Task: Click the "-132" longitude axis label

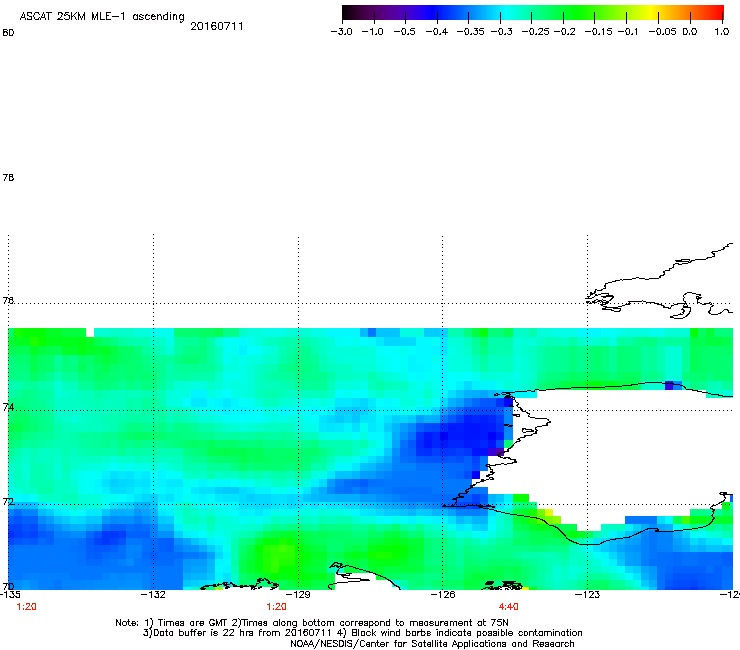Action: click(153, 595)
